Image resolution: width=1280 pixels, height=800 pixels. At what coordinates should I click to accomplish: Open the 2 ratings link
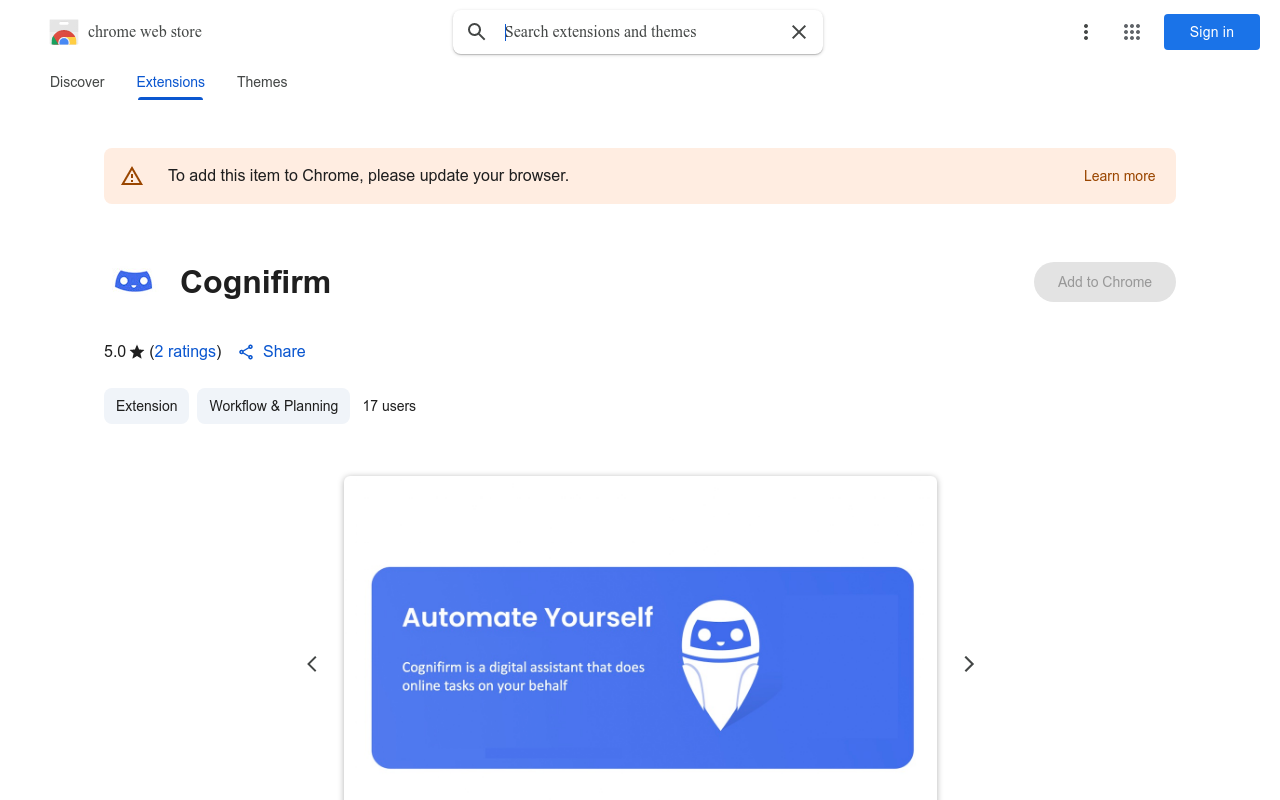(x=186, y=352)
